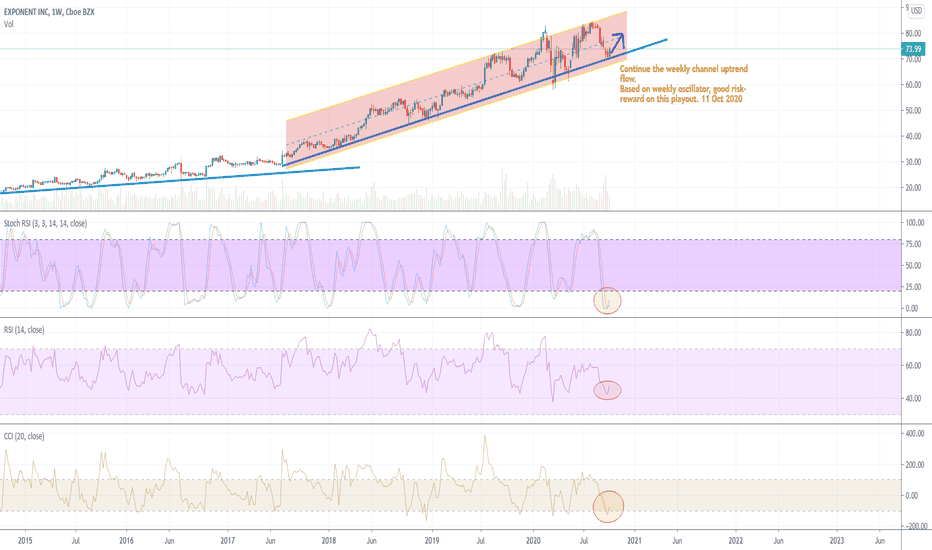
Task: Click the 2018 label on time axis
Action: (x=329, y=540)
